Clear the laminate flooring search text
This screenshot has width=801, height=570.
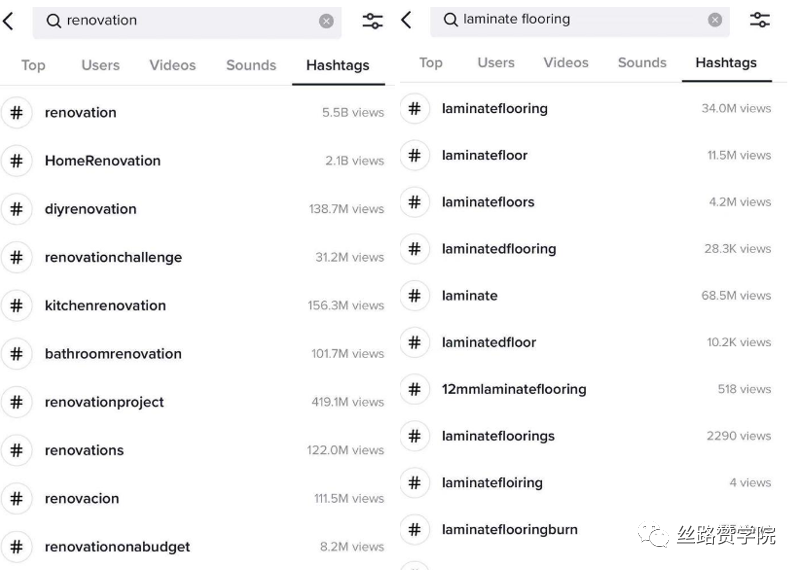pos(714,20)
